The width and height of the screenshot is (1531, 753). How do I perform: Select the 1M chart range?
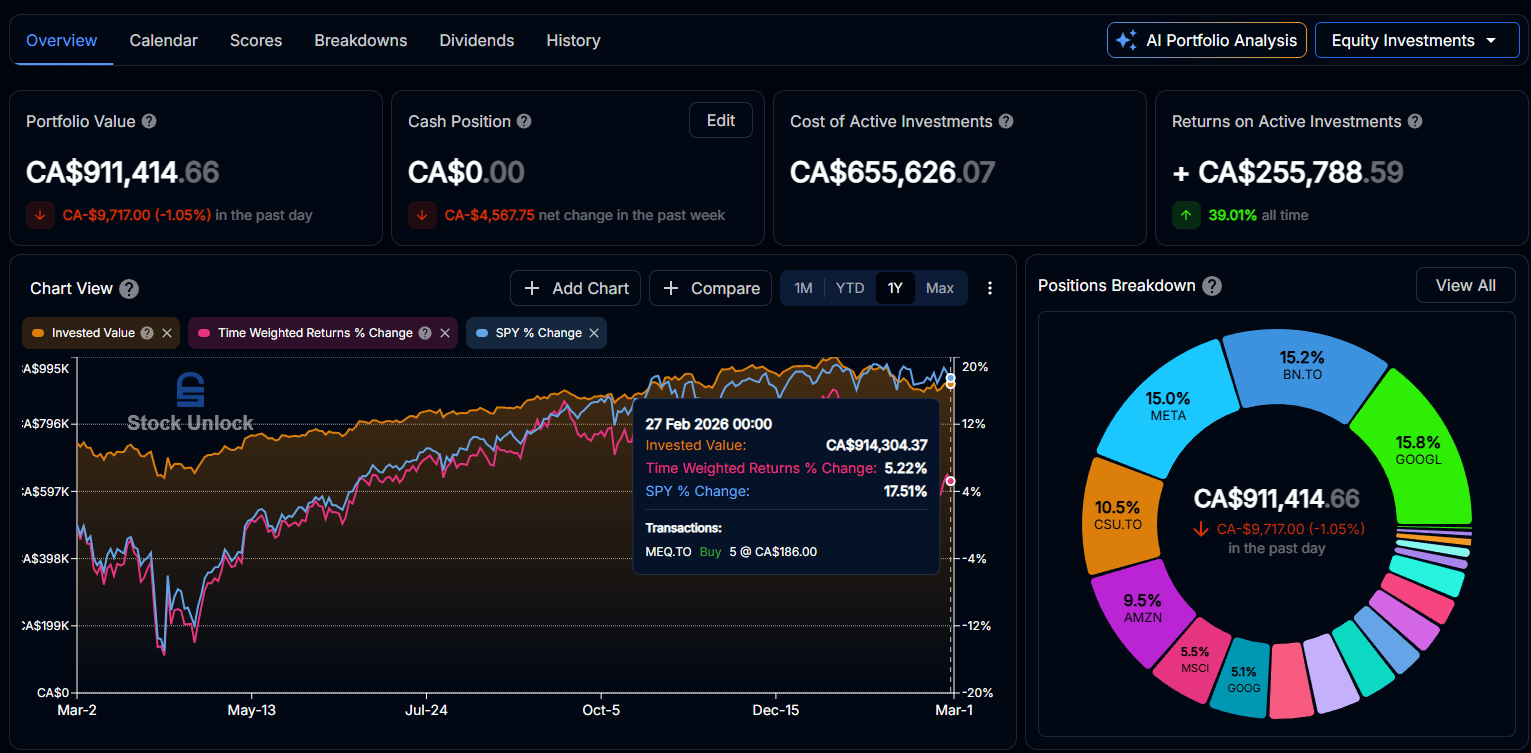pyautogui.click(x=803, y=288)
